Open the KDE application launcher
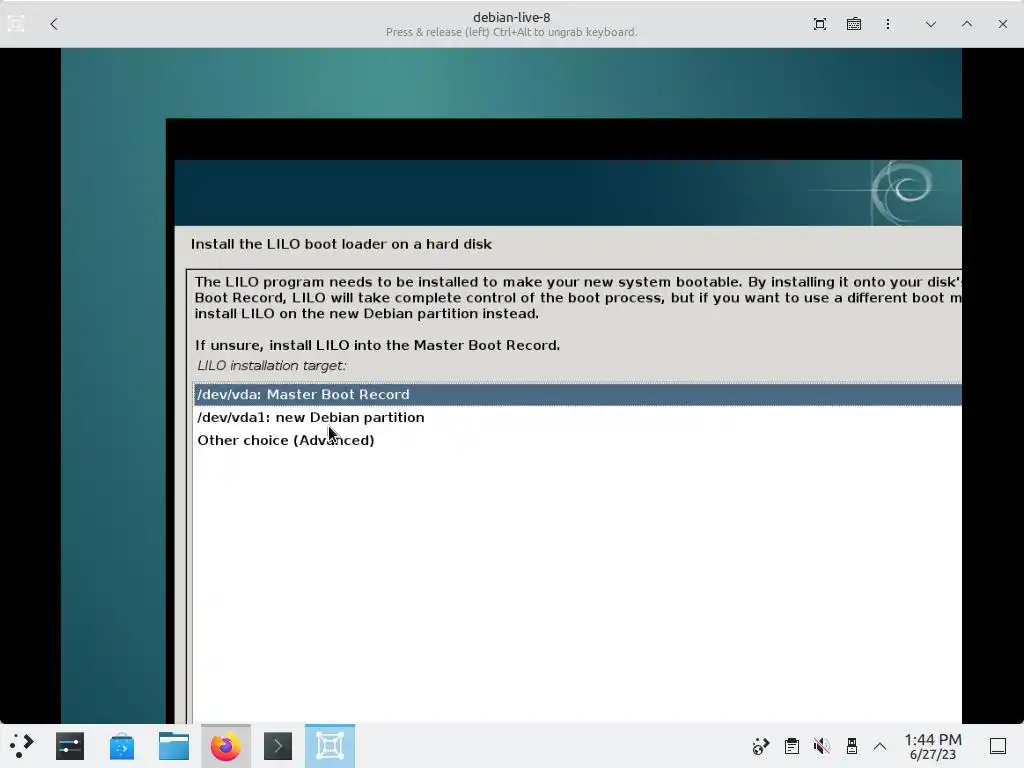 tap(22, 746)
